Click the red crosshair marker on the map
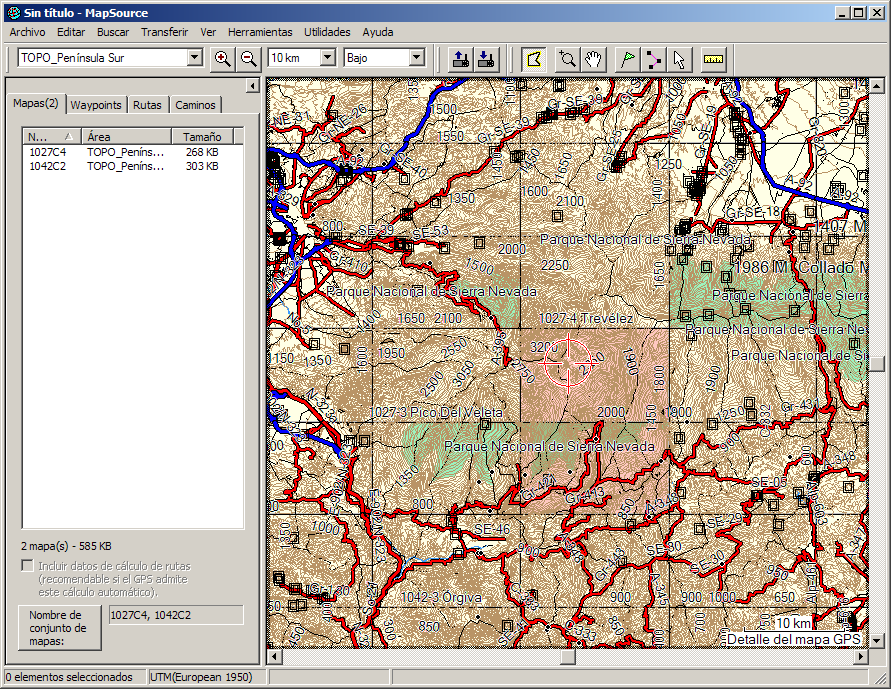This screenshot has height=689, width=891. tap(568, 362)
